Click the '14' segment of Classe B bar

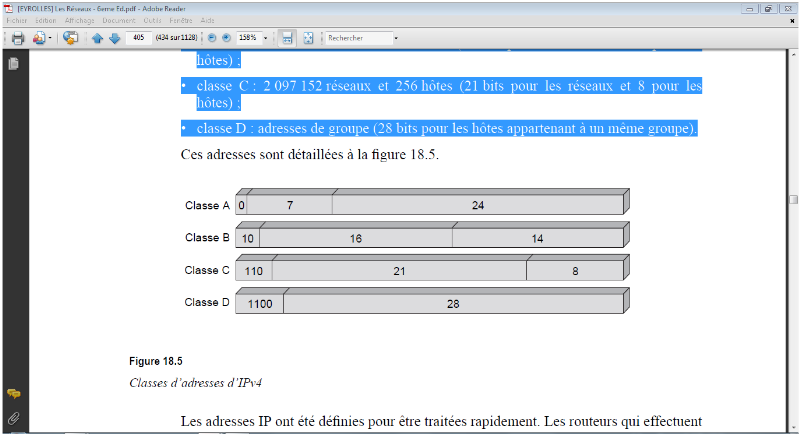pyautogui.click(x=537, y=238)
